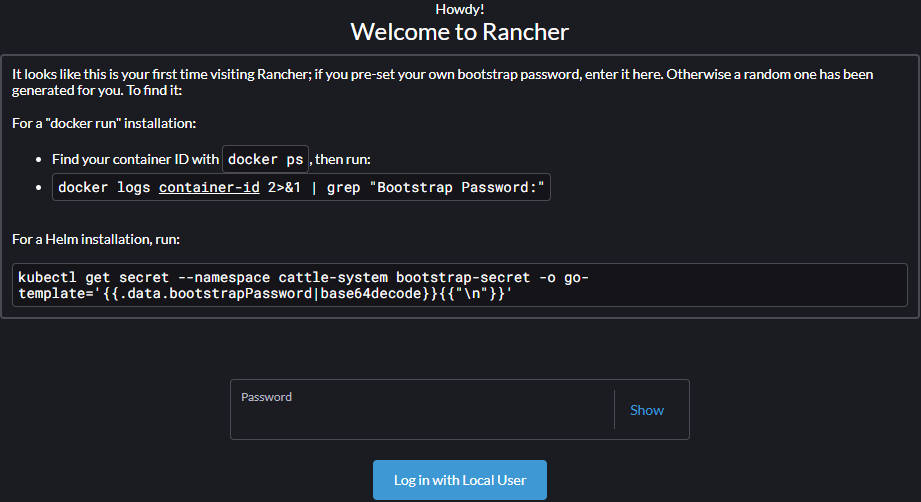Click the 'For a Helm installation, run:' text
The image size is (921, 502).
point(96,240)
